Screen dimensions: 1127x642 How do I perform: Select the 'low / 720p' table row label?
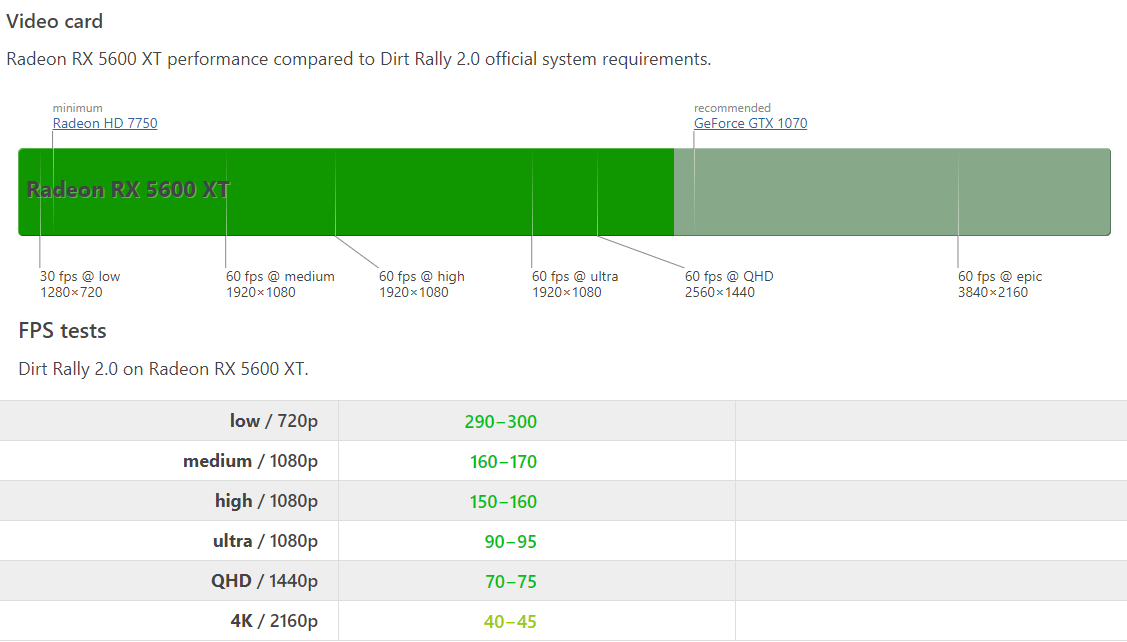click(x=274, y=421)
